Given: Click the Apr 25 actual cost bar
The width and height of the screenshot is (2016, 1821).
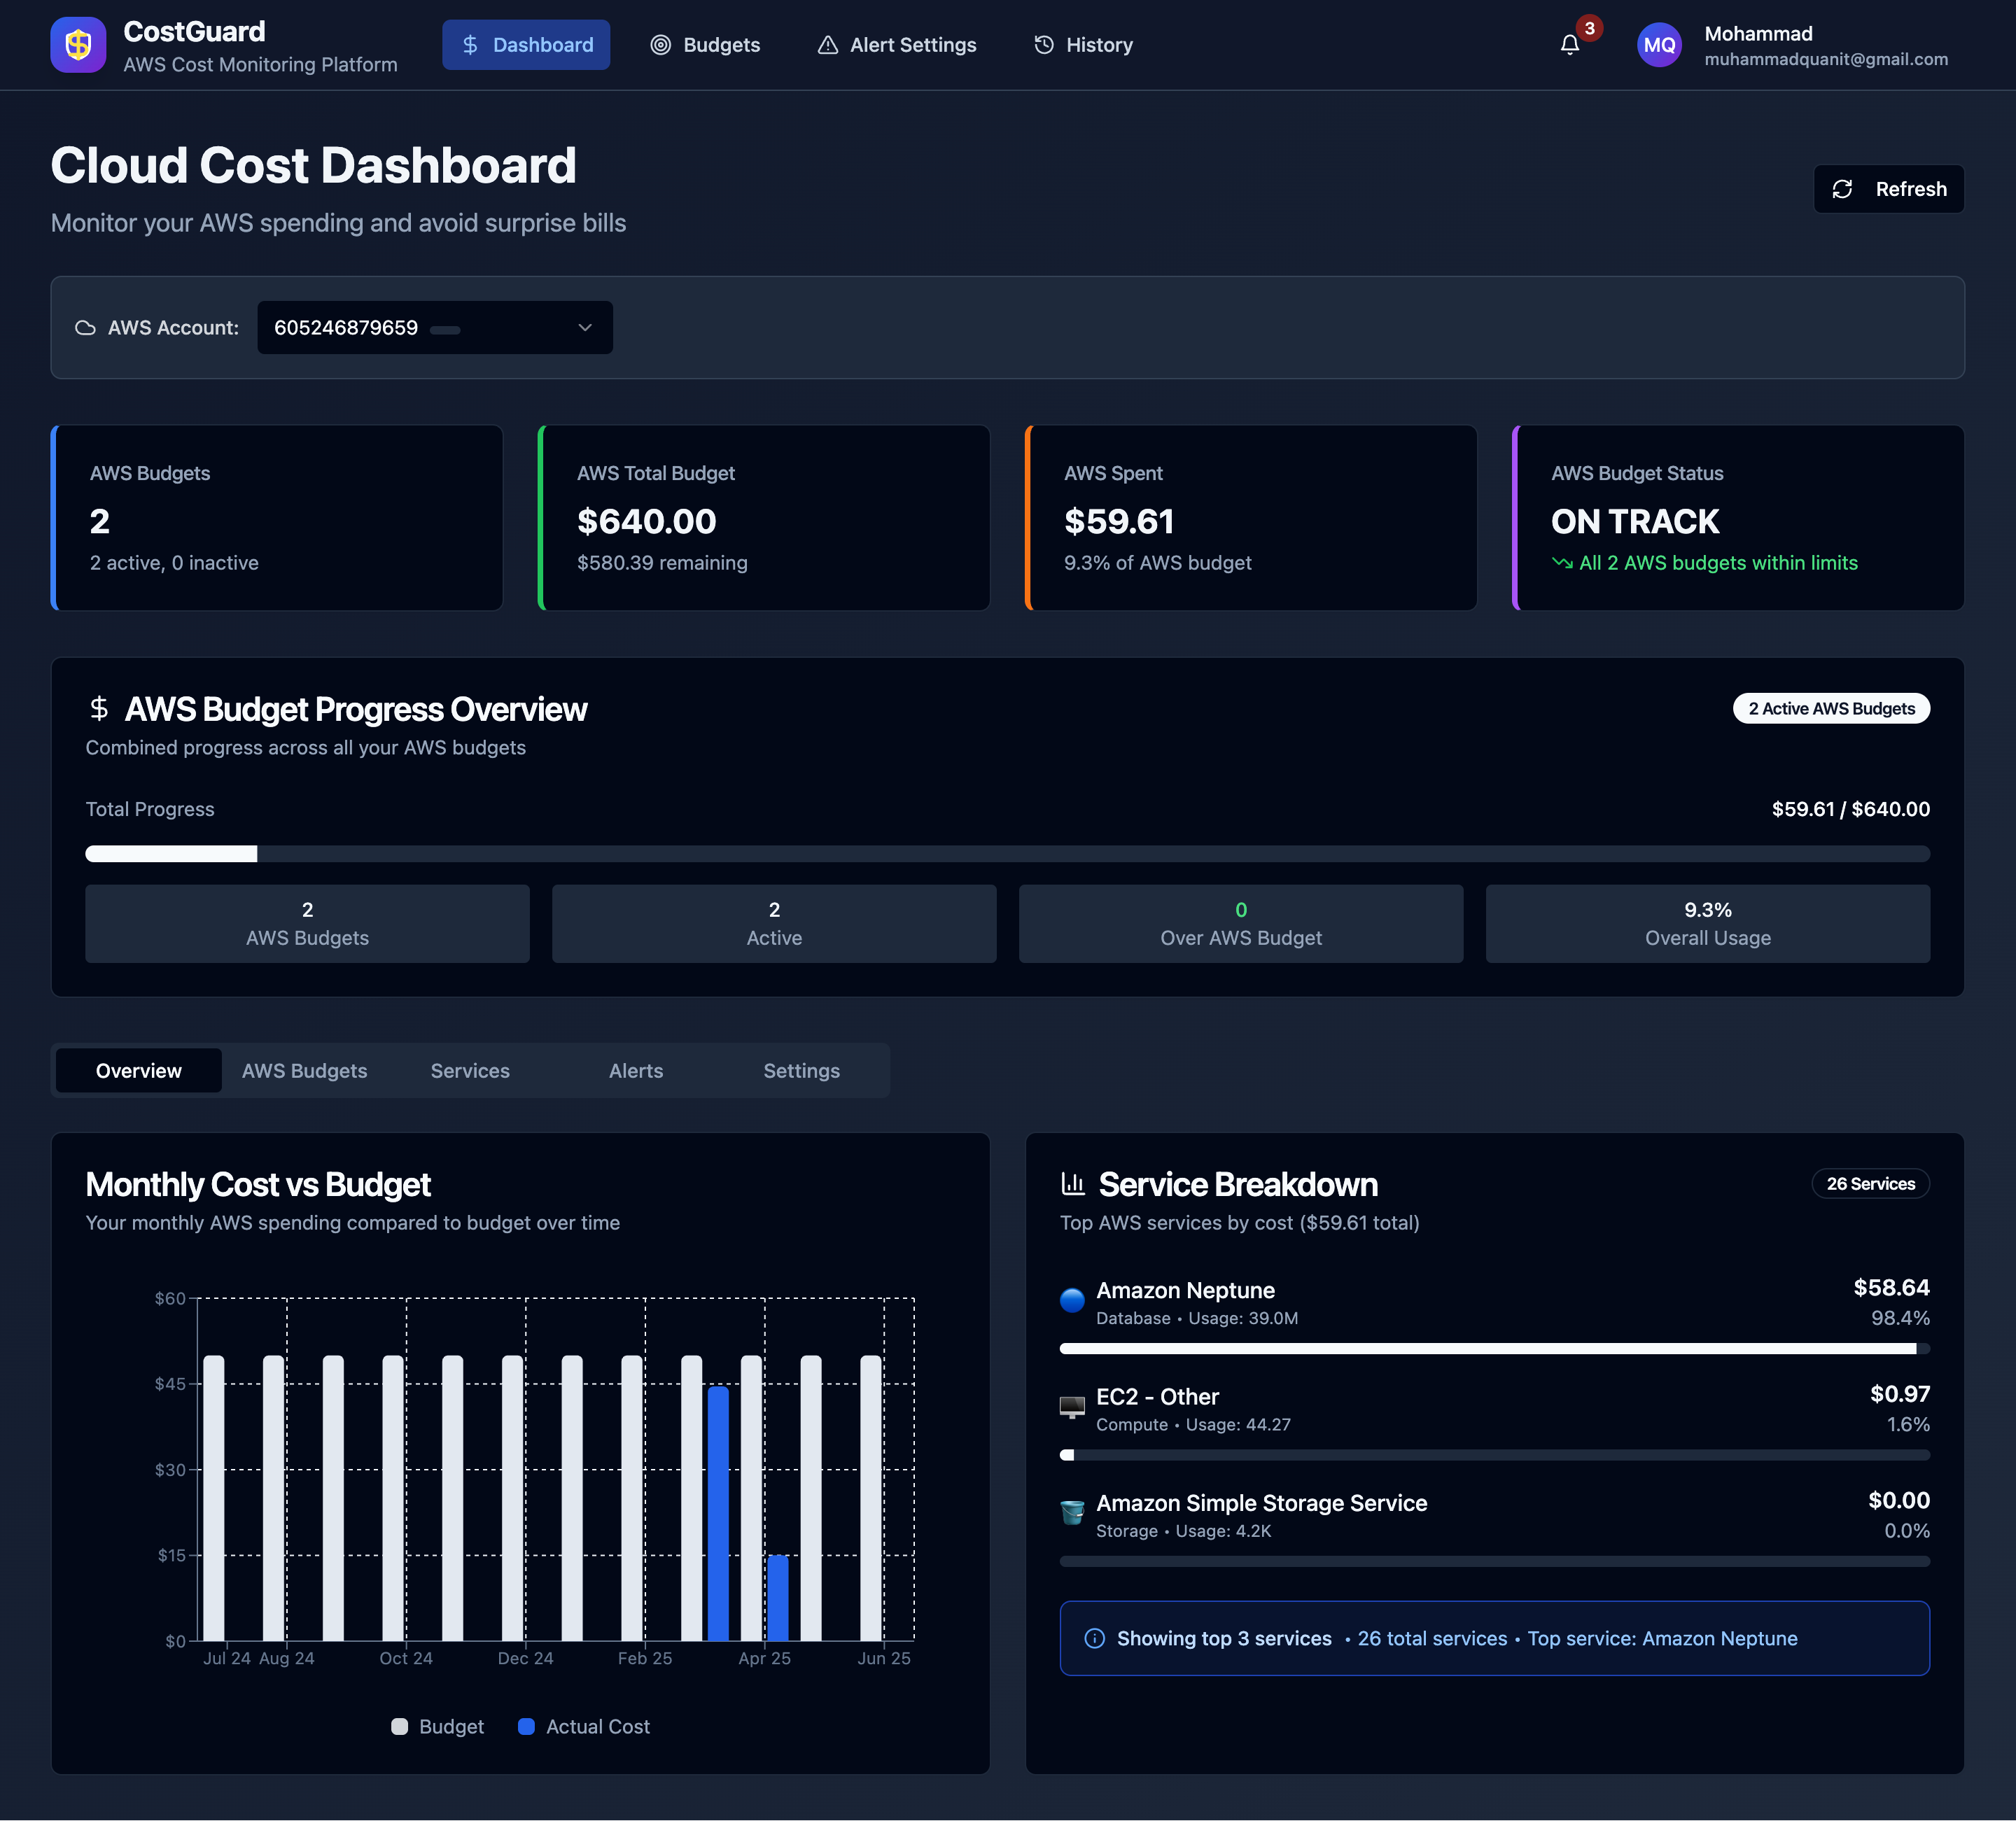Looking at the screenshot, I should click(778, 1597).
